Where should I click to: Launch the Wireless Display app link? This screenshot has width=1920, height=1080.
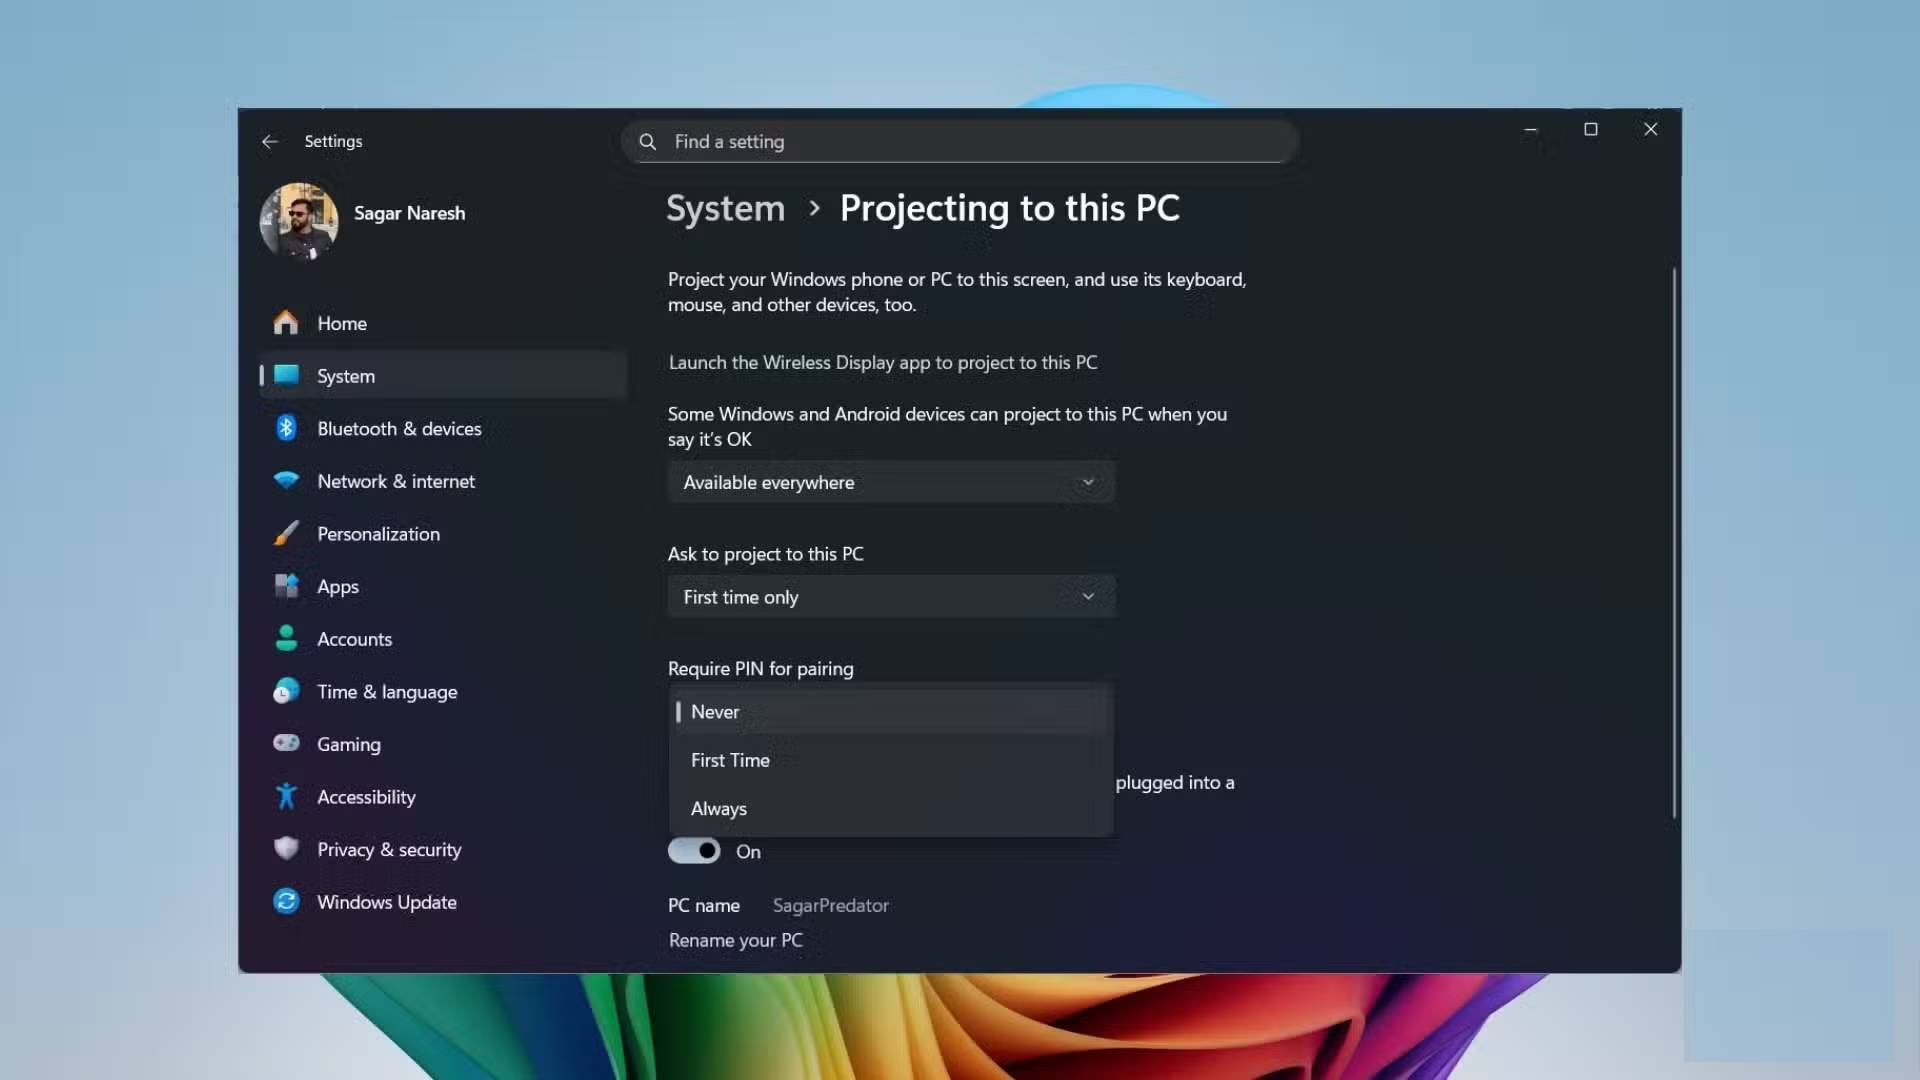pos(882,362)
